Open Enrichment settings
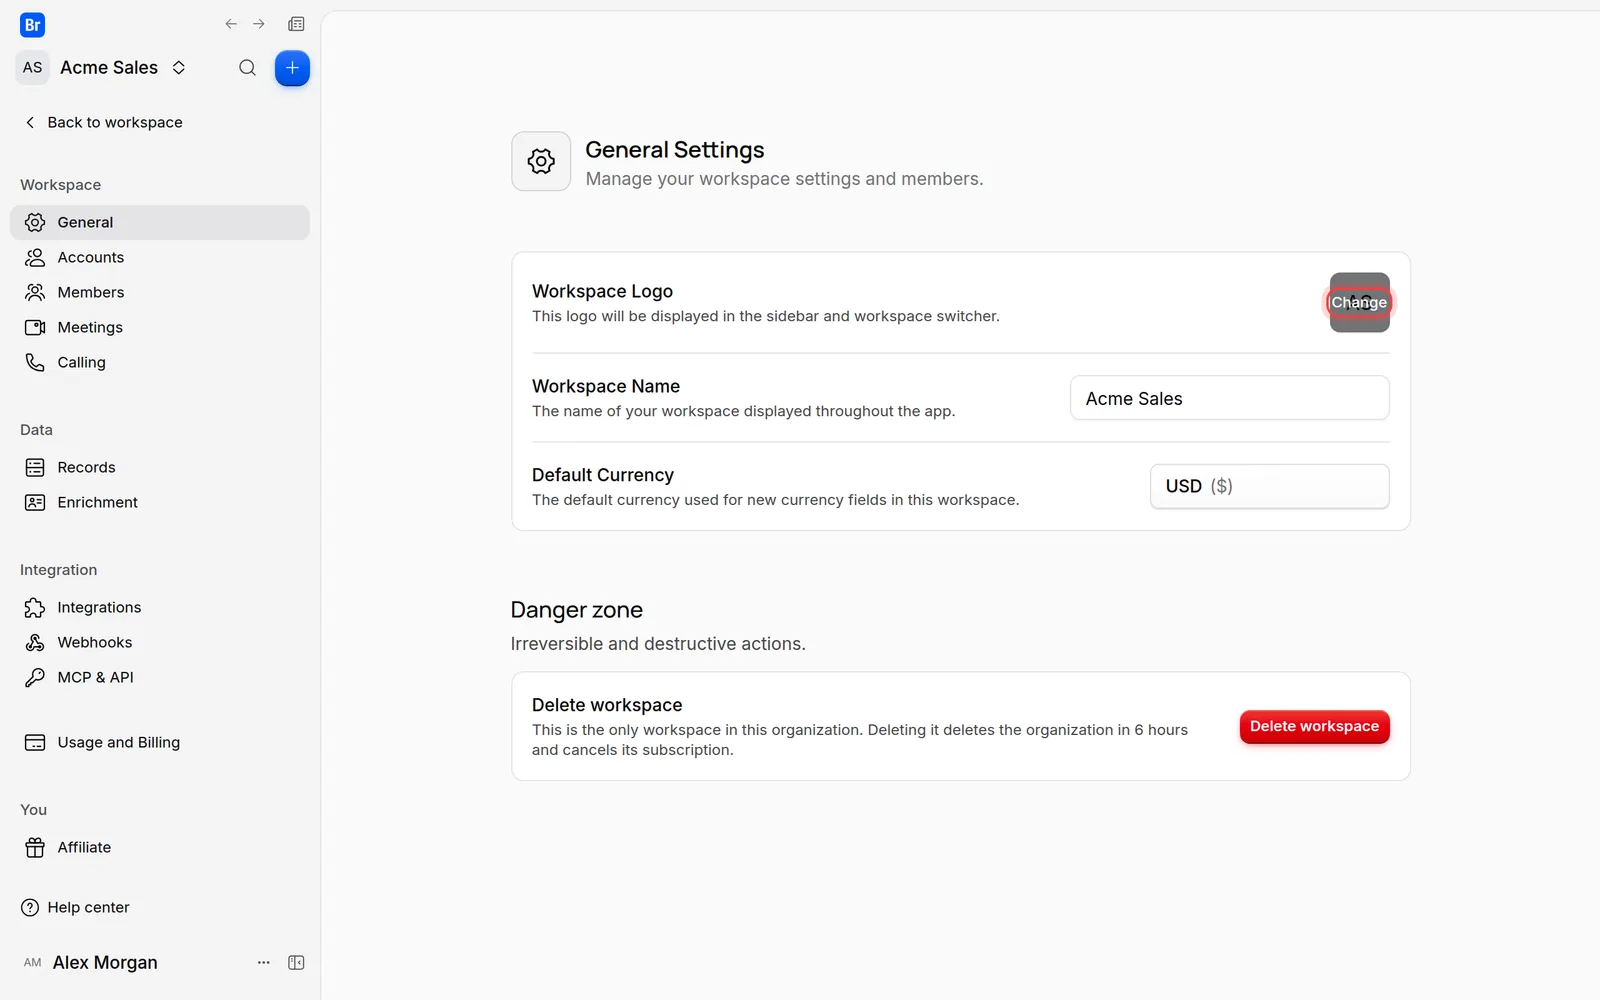This screenshot has width=1600, height=1000. [160, 502]
